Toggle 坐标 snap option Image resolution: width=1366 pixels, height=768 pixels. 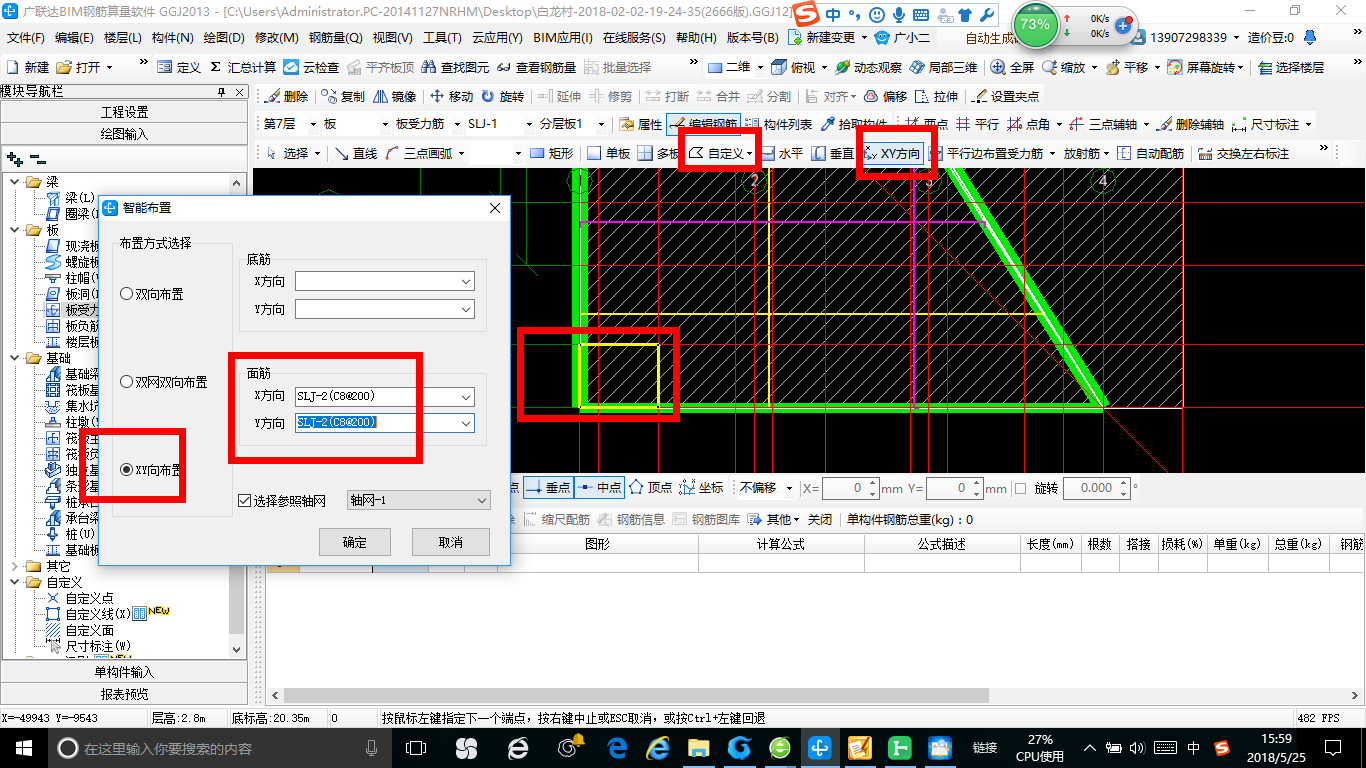pos(701,487)
